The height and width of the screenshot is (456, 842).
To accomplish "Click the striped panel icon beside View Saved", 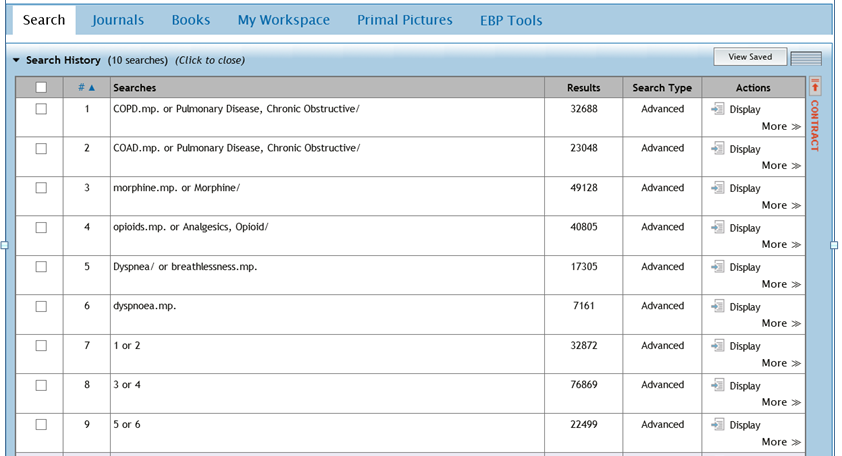I will (x=805, y=59).
